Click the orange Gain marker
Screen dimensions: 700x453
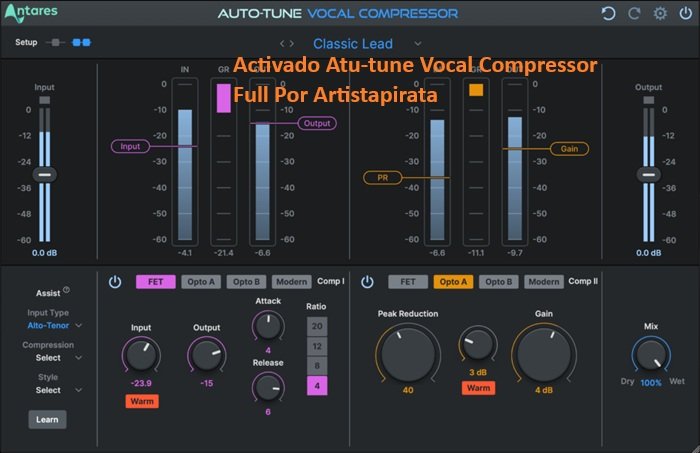click(569, 149)
